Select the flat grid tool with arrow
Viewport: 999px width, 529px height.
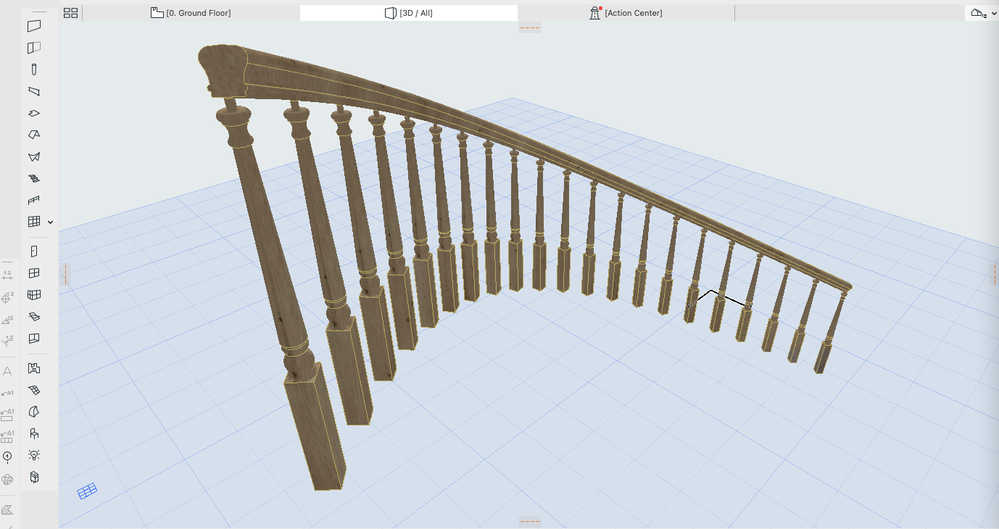[x=34, y=221]
